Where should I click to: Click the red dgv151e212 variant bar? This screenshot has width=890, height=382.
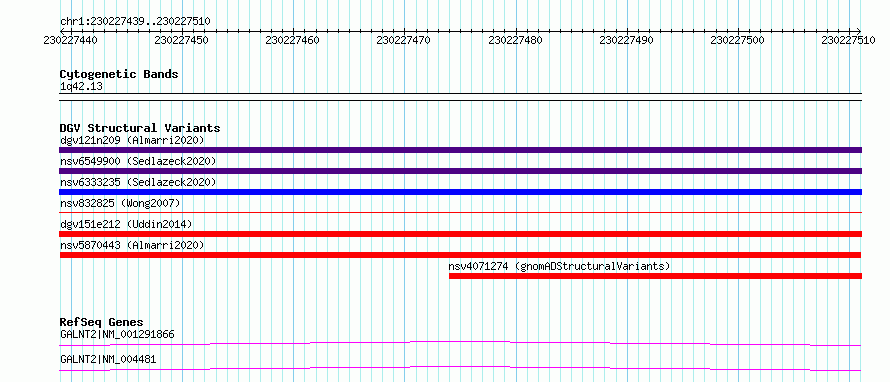point(460,234)
